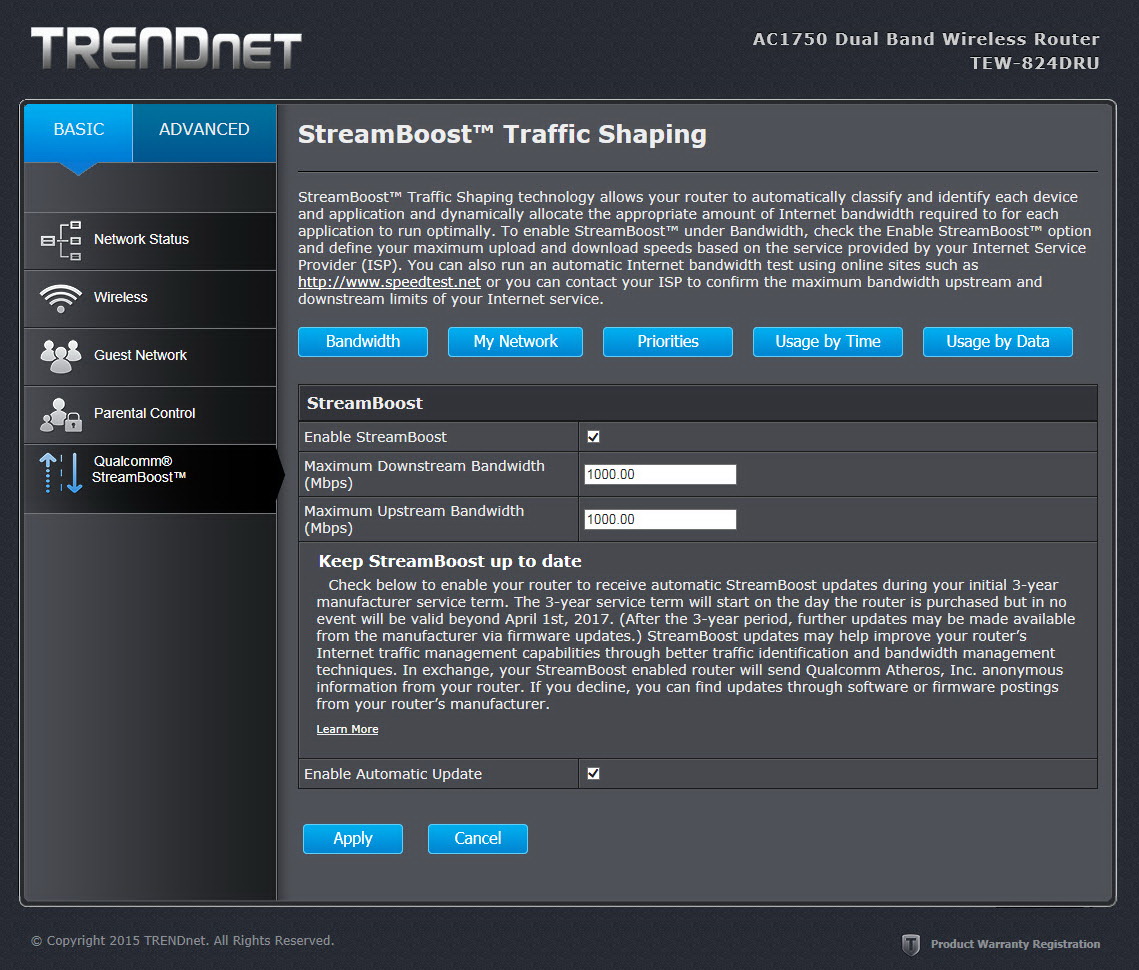Image resolution: width=1139 pixels, height=970 pixels.
Task: Focus the Maximum Downstream Bandwidth field
Action: click(660, 474)
